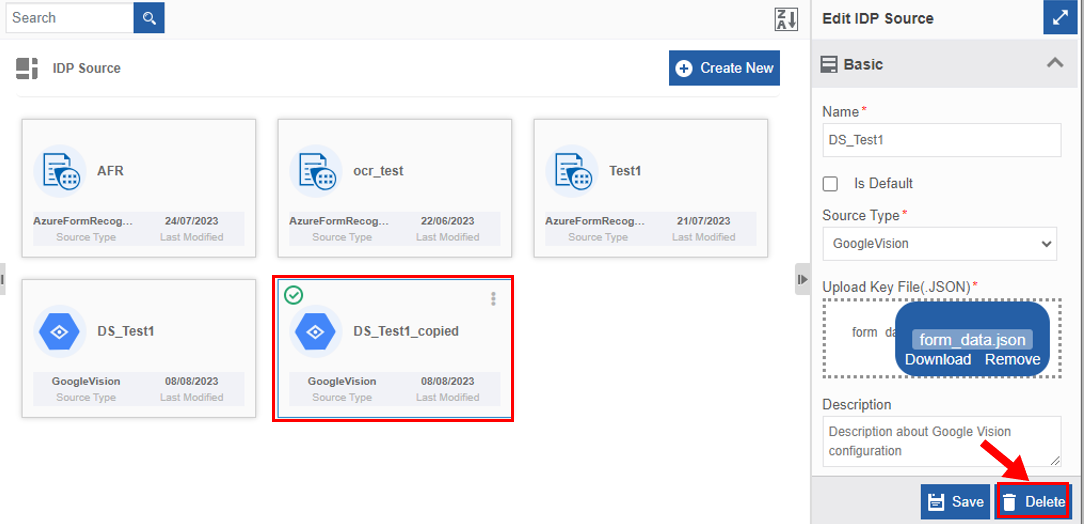Open the three-dot menu on DS_Test1_copied

493,299
